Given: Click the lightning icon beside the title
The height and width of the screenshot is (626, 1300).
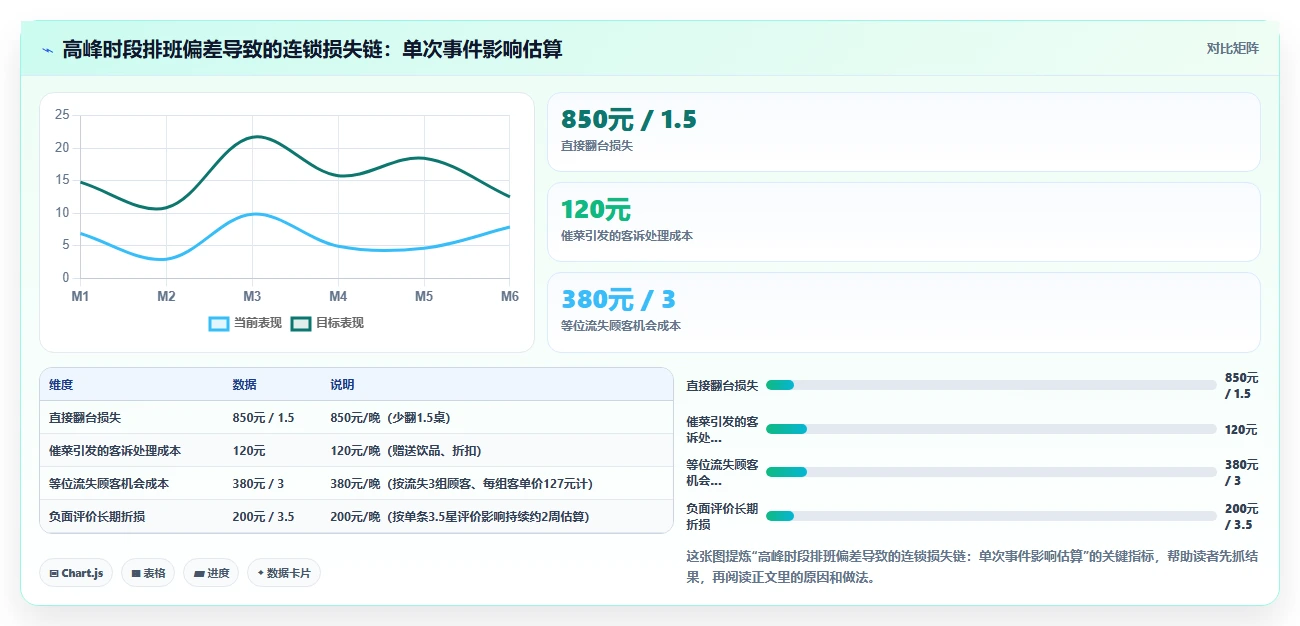Looking at the screenshot, I should click(47, 49).
